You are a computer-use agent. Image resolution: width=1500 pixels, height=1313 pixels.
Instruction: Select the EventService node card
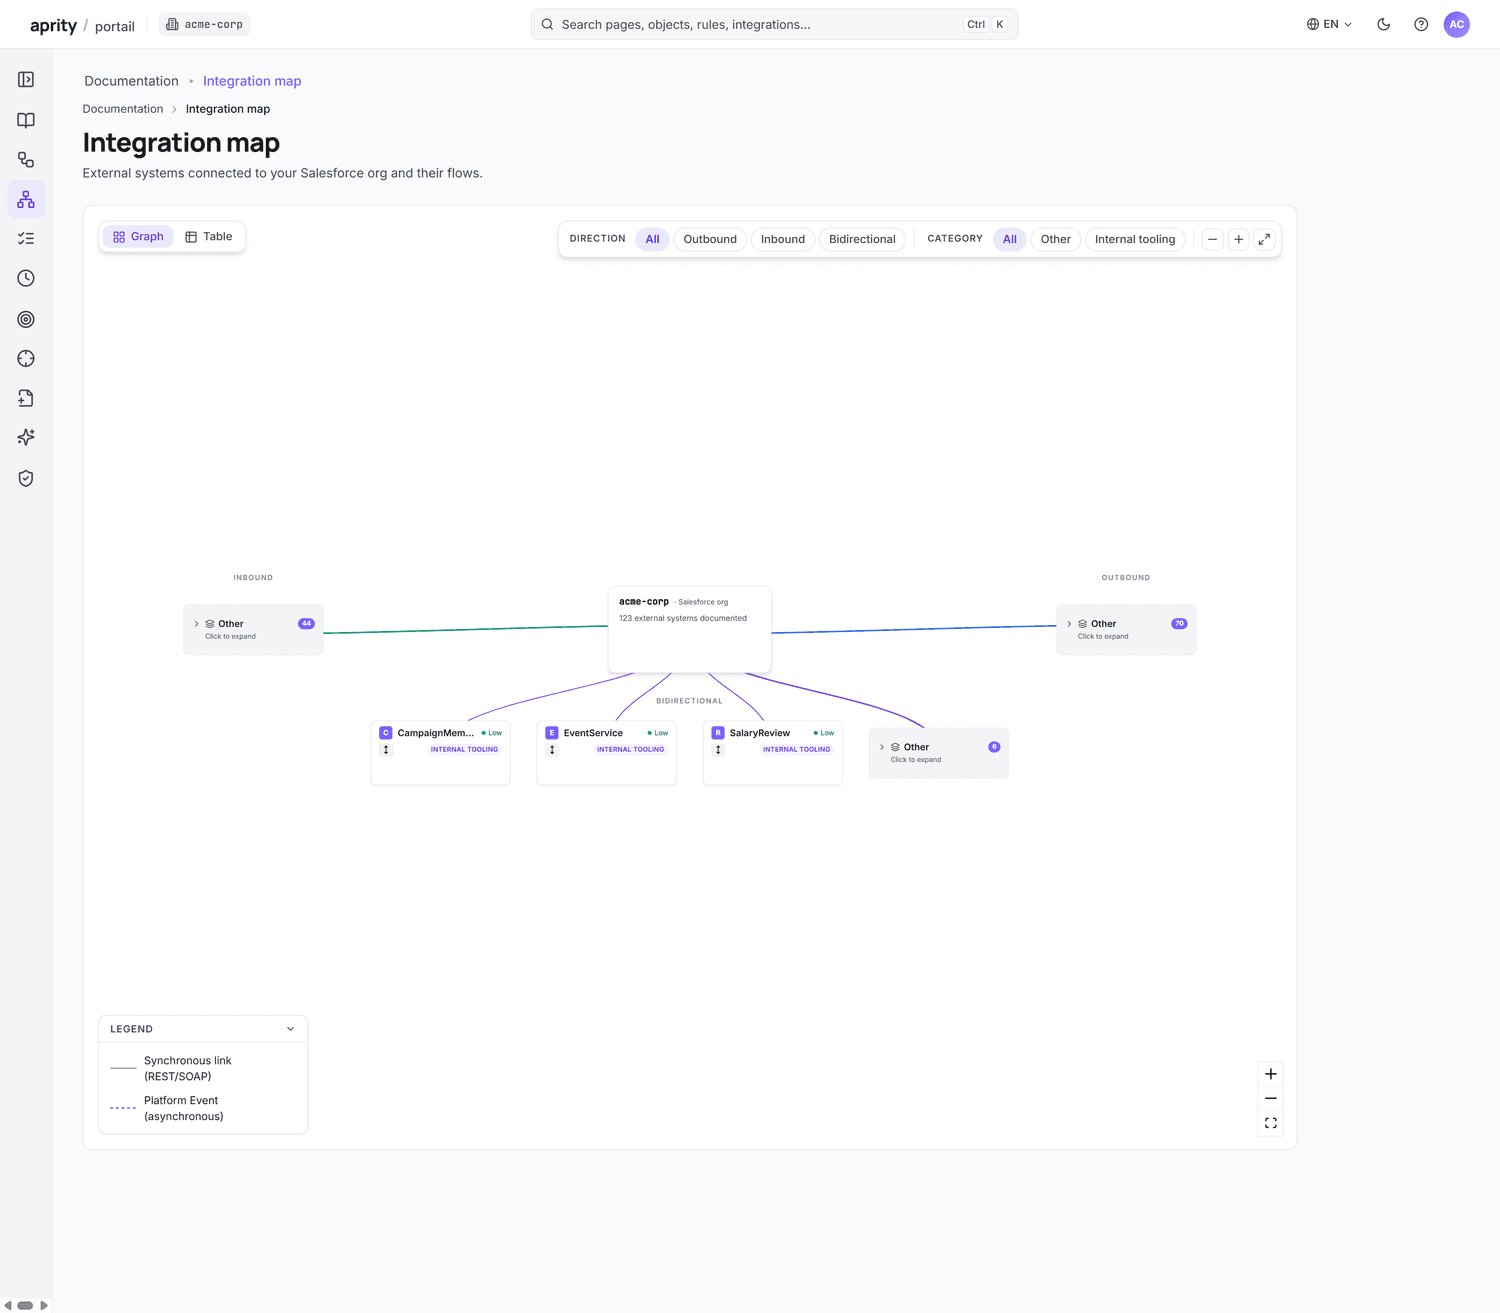coord(607,753)
